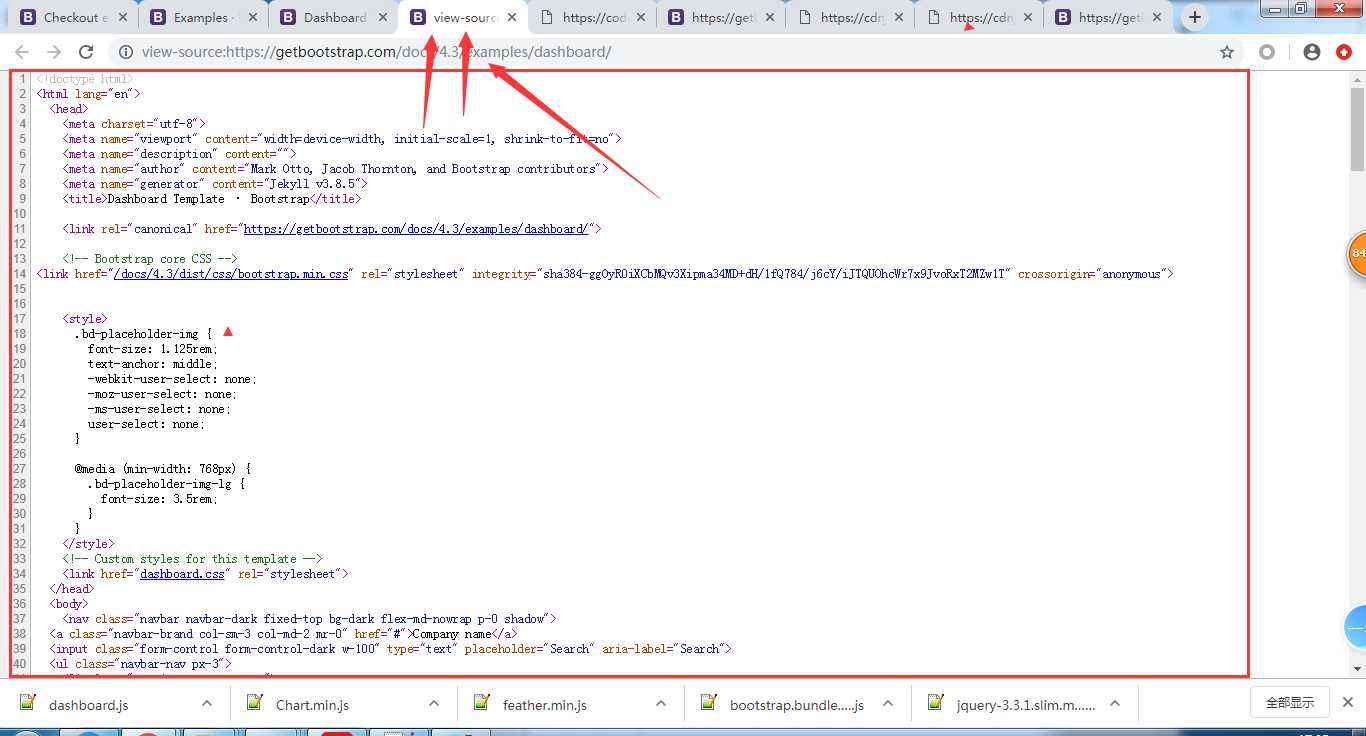The width and height of the screenshot is (1366, 736).
Task: Click 'font-size: 1.125rem;' line
Action: point(153,349)
